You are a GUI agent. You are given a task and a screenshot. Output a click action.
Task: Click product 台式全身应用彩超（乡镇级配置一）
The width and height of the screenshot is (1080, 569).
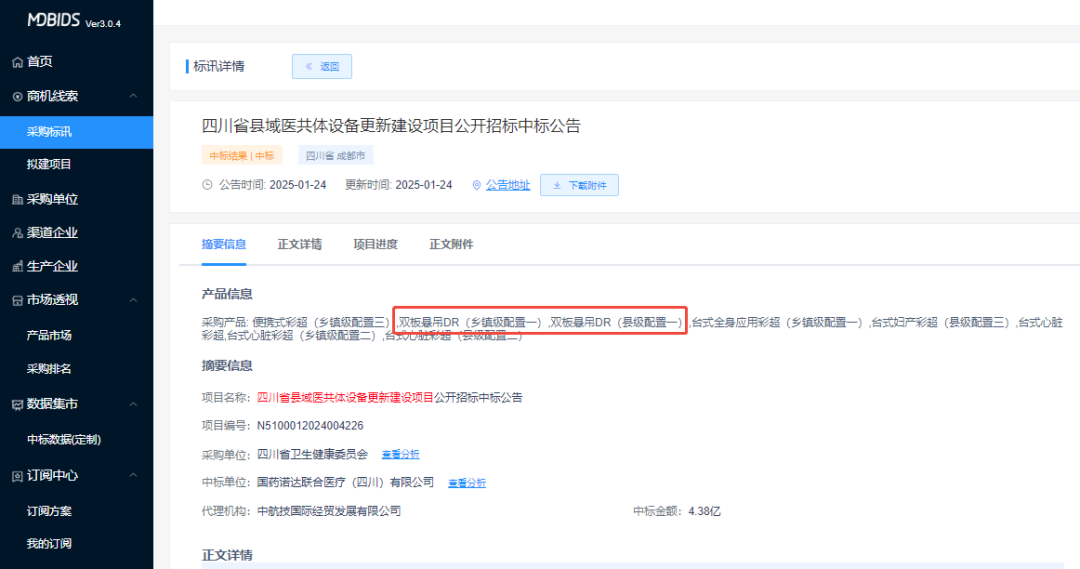778,322
